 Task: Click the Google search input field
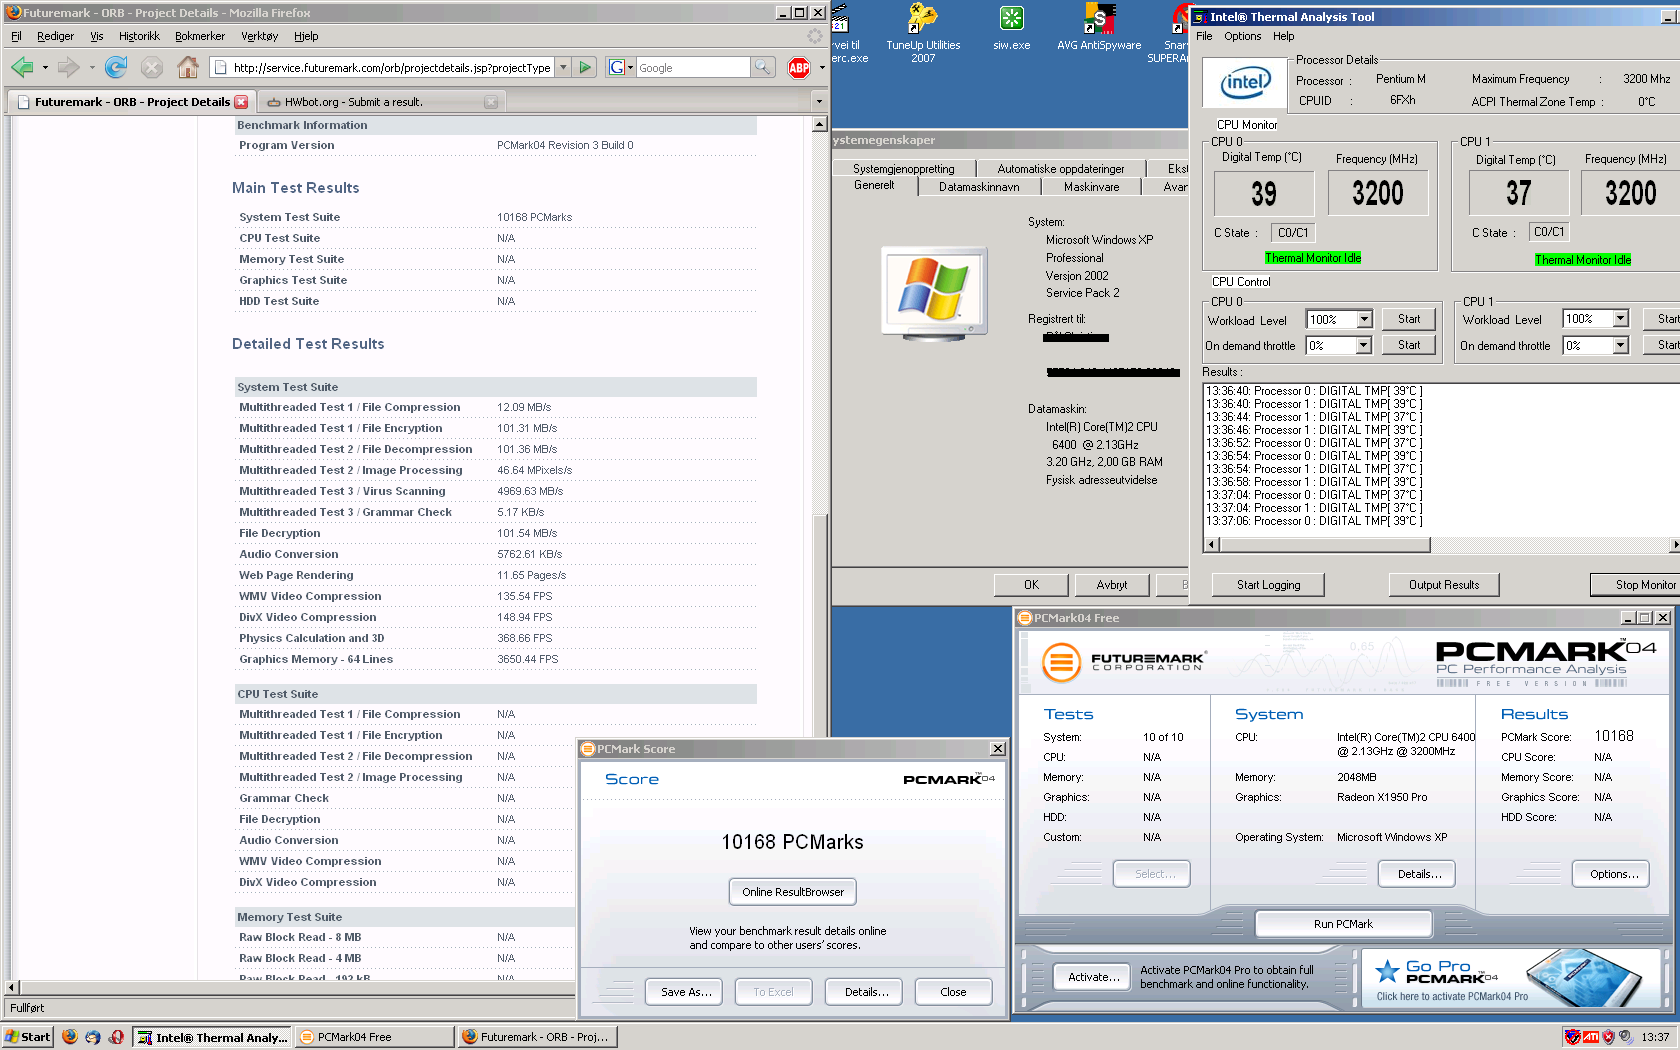(x=691, y=67)
